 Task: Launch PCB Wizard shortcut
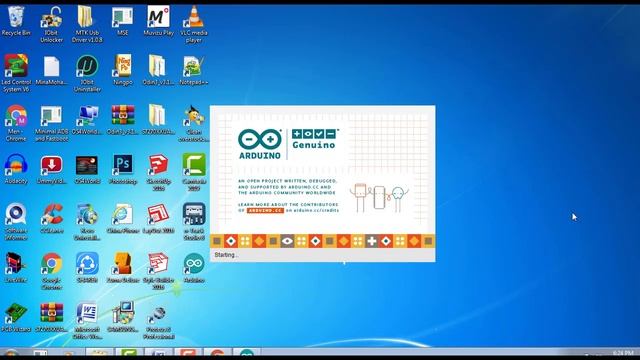pos(16,317)
